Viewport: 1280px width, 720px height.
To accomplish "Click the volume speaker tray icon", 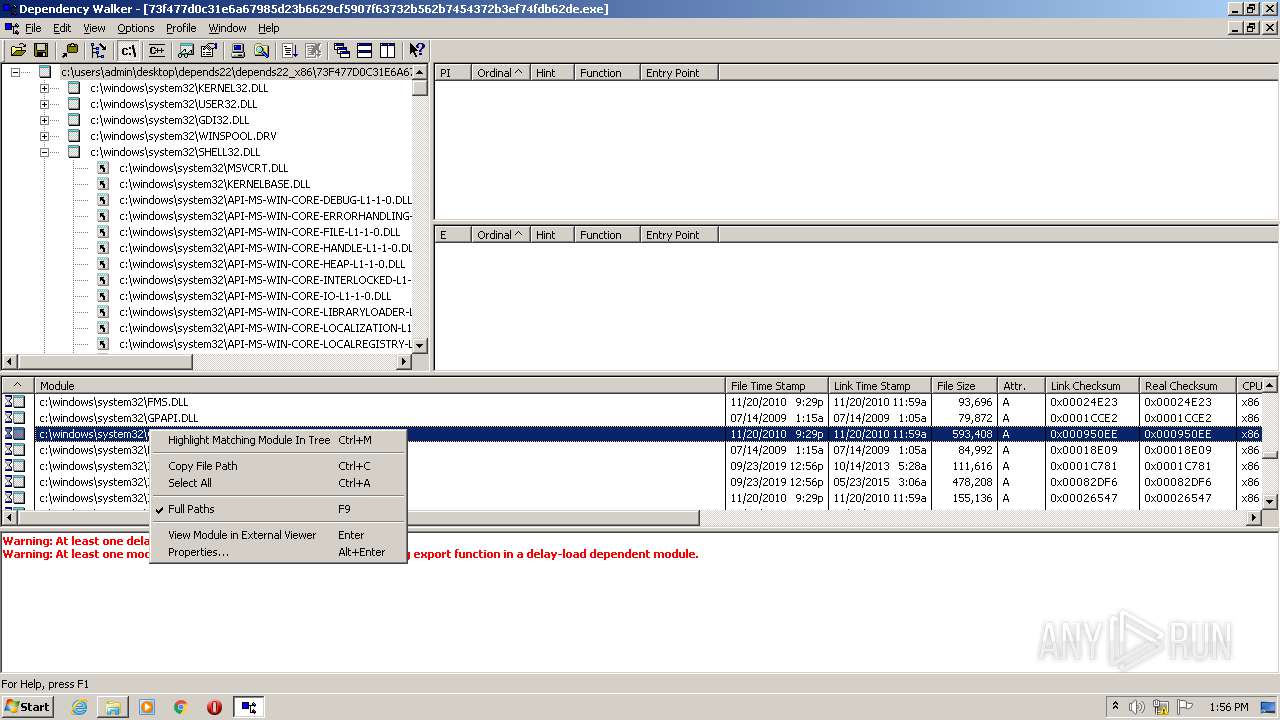I will point(1136,707).
